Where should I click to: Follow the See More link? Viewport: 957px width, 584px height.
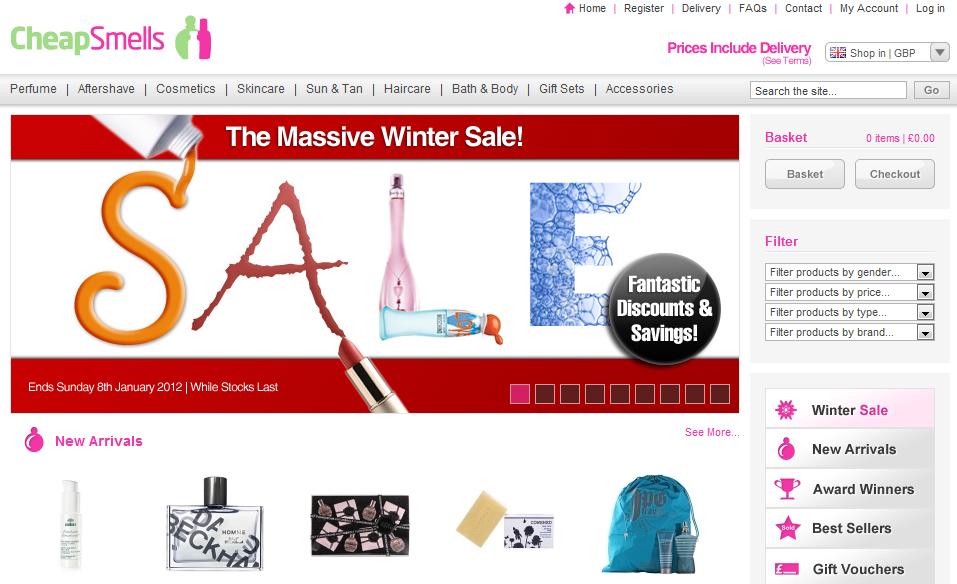point(712,432)
